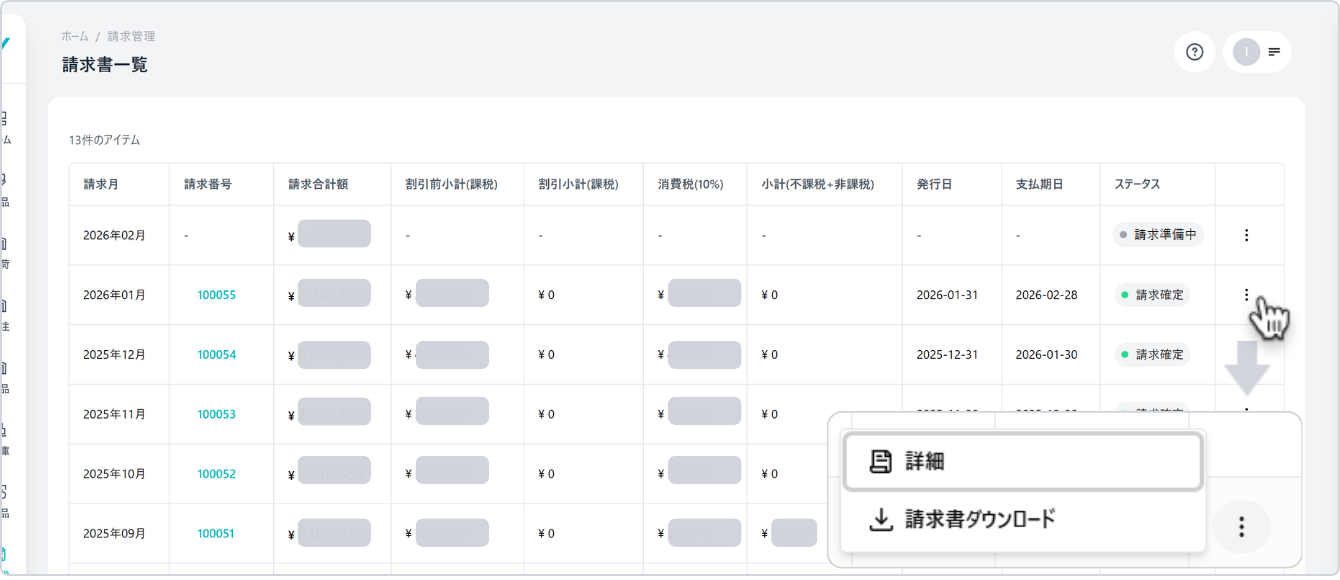
Task: Click the 支払期日 column header
Action: tap(1039, 185)
